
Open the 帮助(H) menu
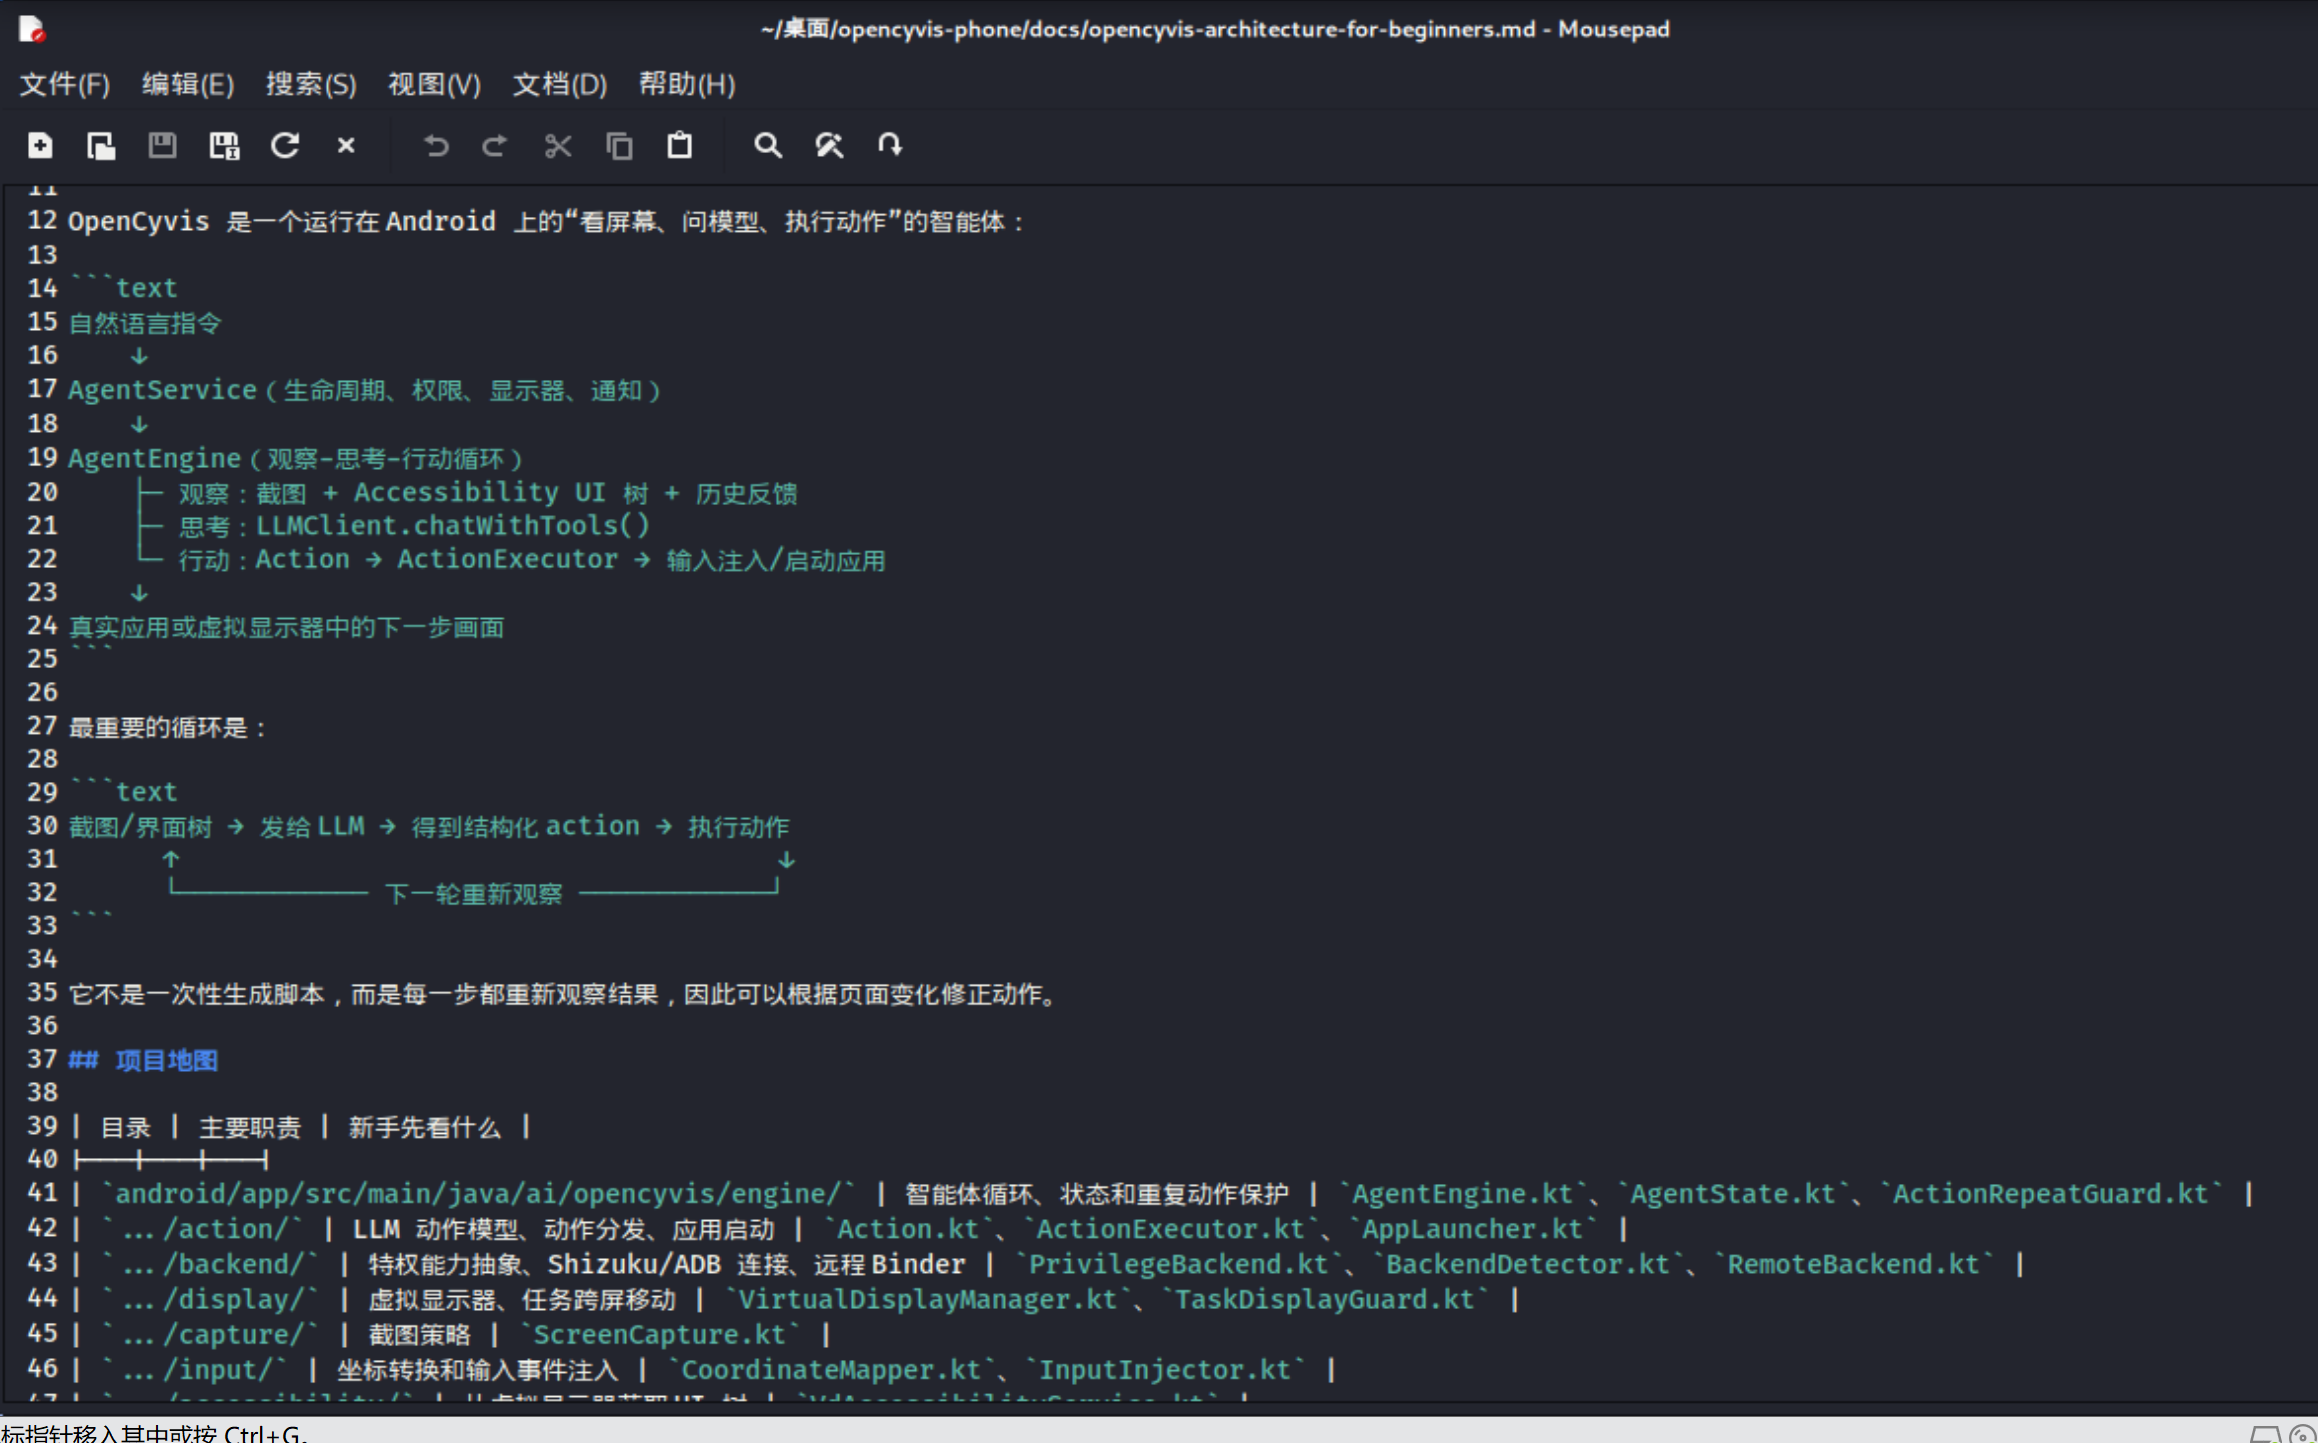point(687,84)
